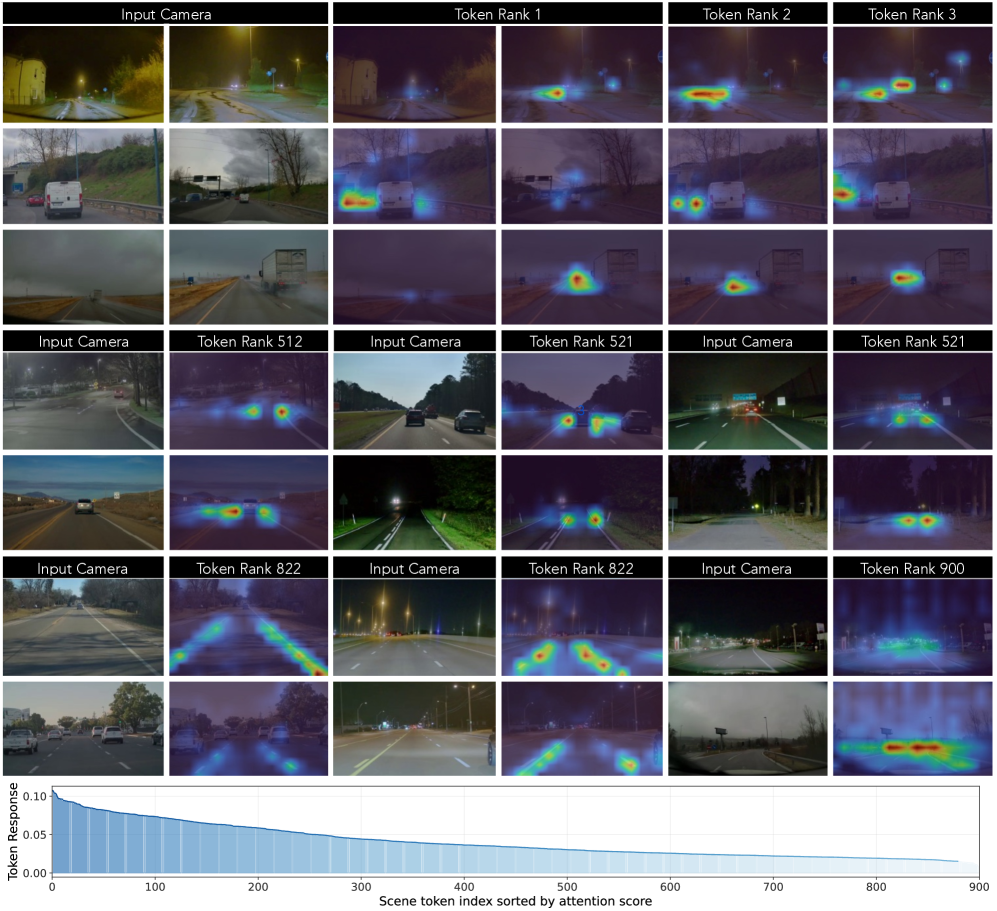Click the 'Token Rank 900' header label
The image size is (997, 911).
pyautogui.click(x=912, y=568)
